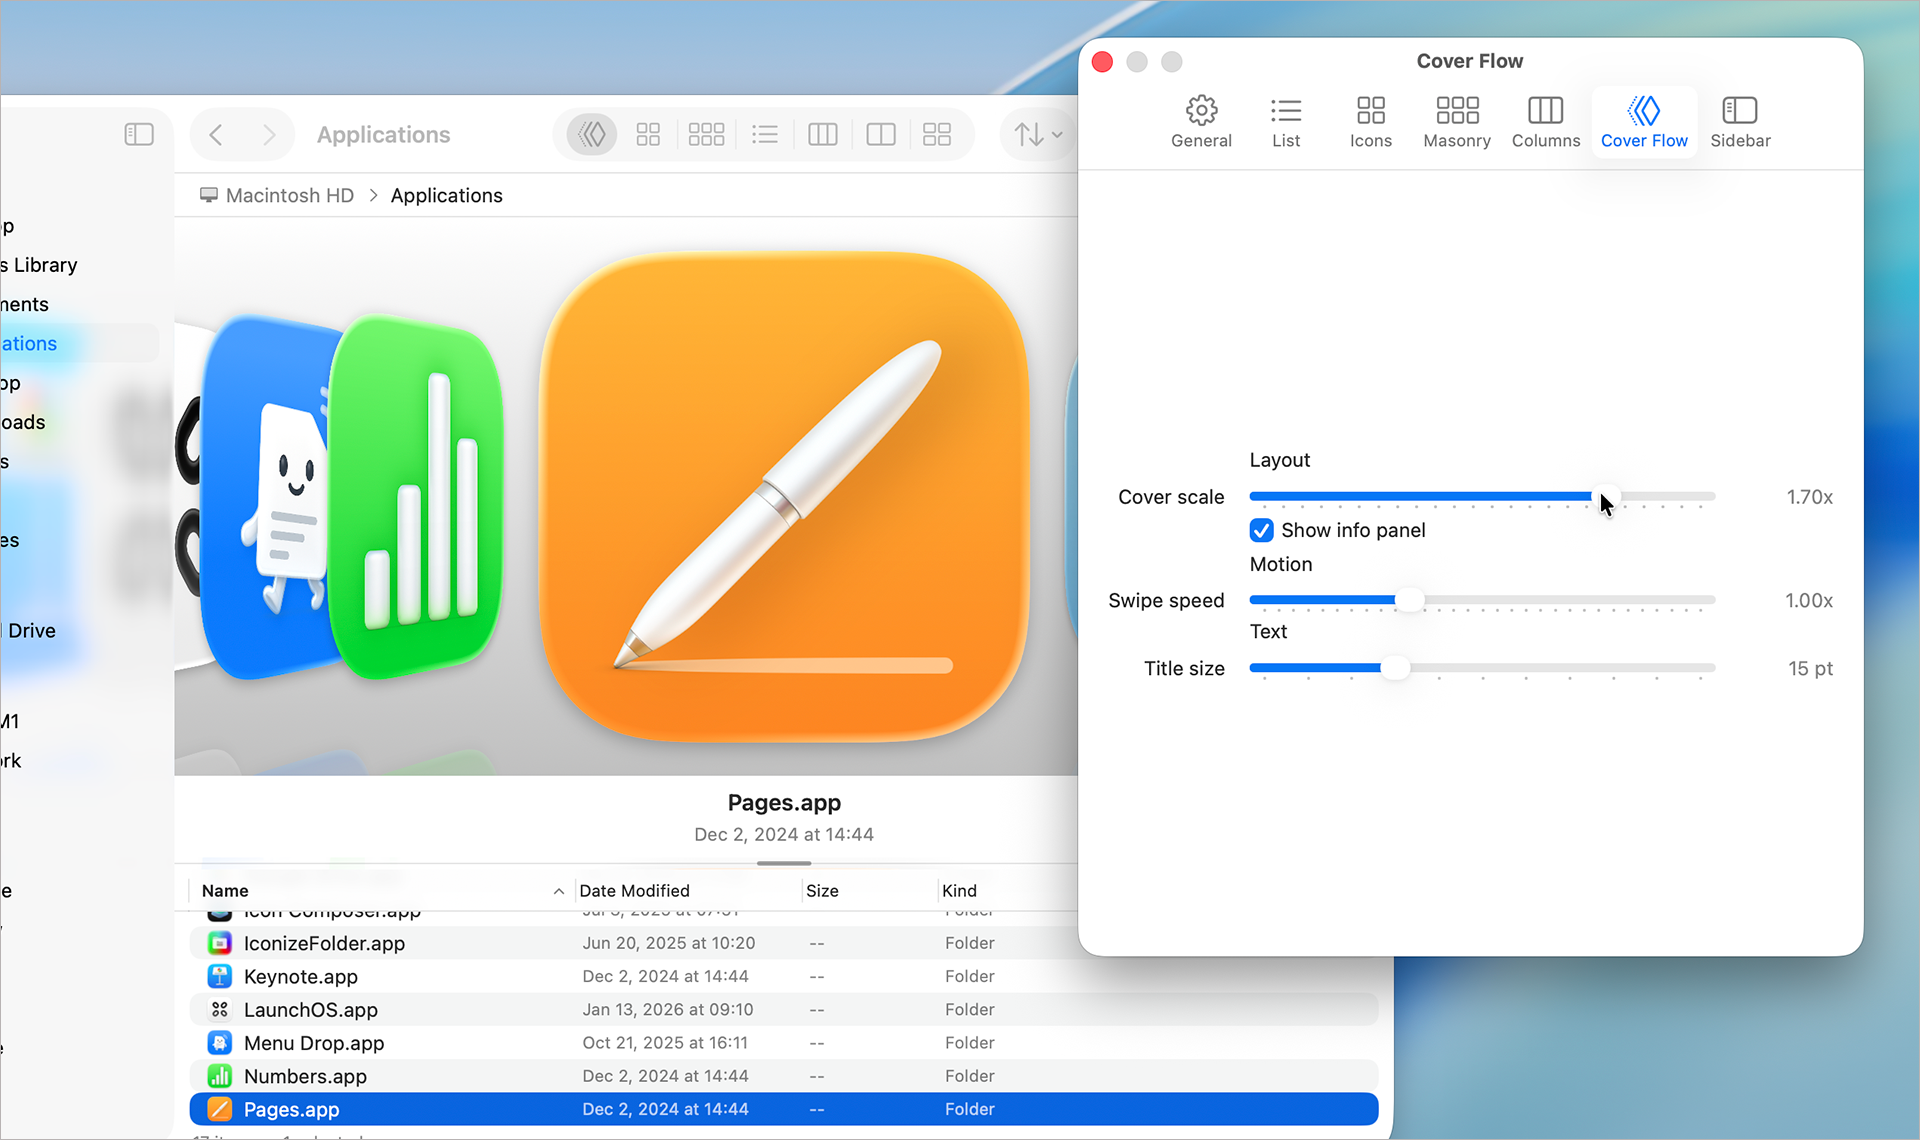The width and height of the screenshot is (1920, 1140).
Task: Click the sort arrows icon in the toolbar
Action: click(1029, 133)
